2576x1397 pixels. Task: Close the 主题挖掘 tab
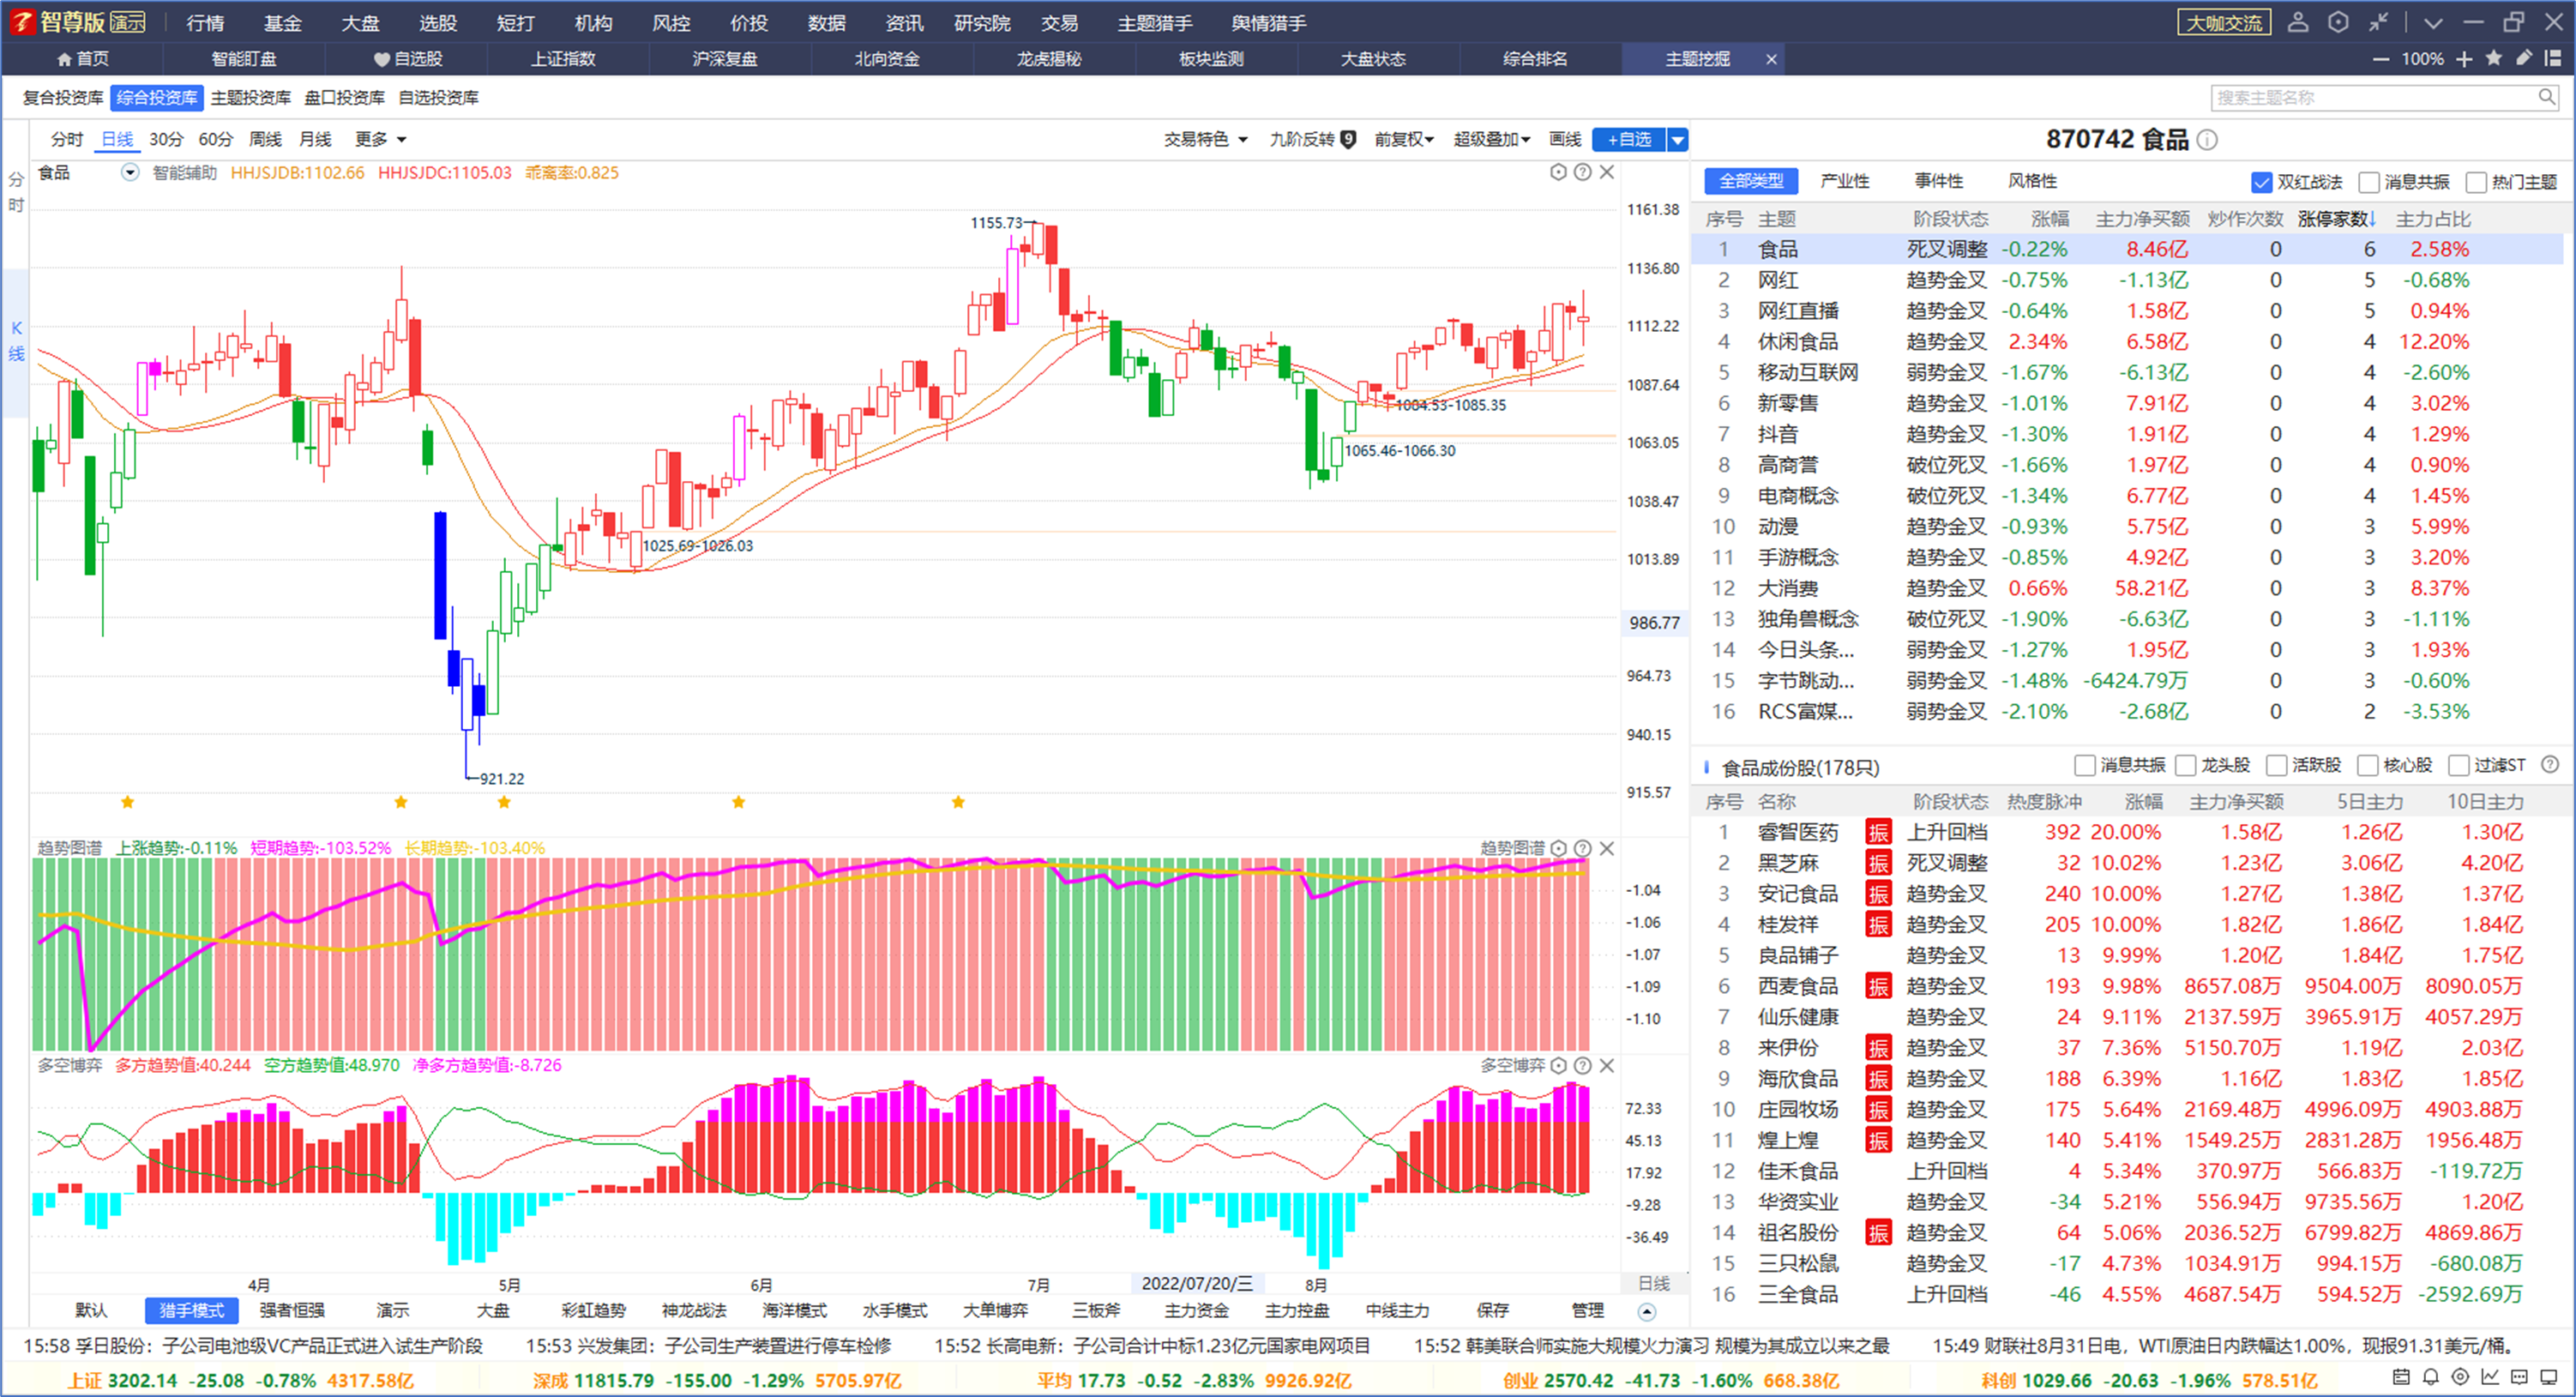click(1771, 59)
